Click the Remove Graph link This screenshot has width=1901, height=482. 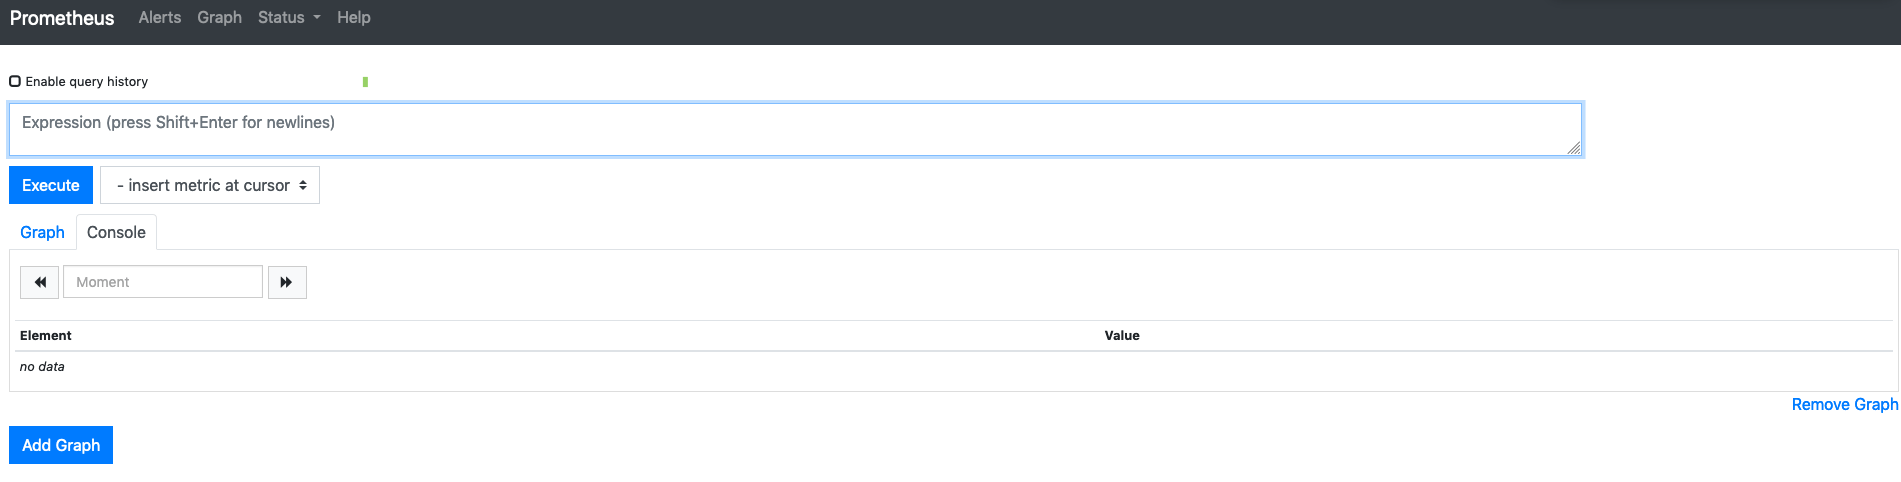1844,404
